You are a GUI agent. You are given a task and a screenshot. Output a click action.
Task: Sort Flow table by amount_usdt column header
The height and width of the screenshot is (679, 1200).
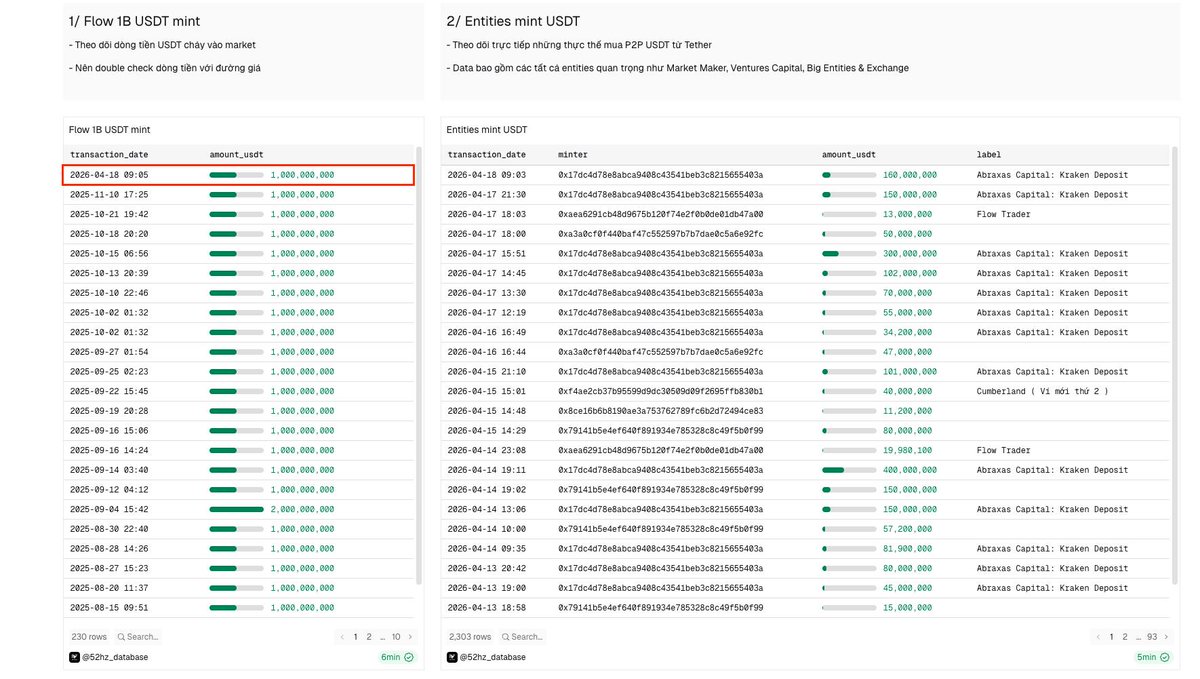click(236, 155)
